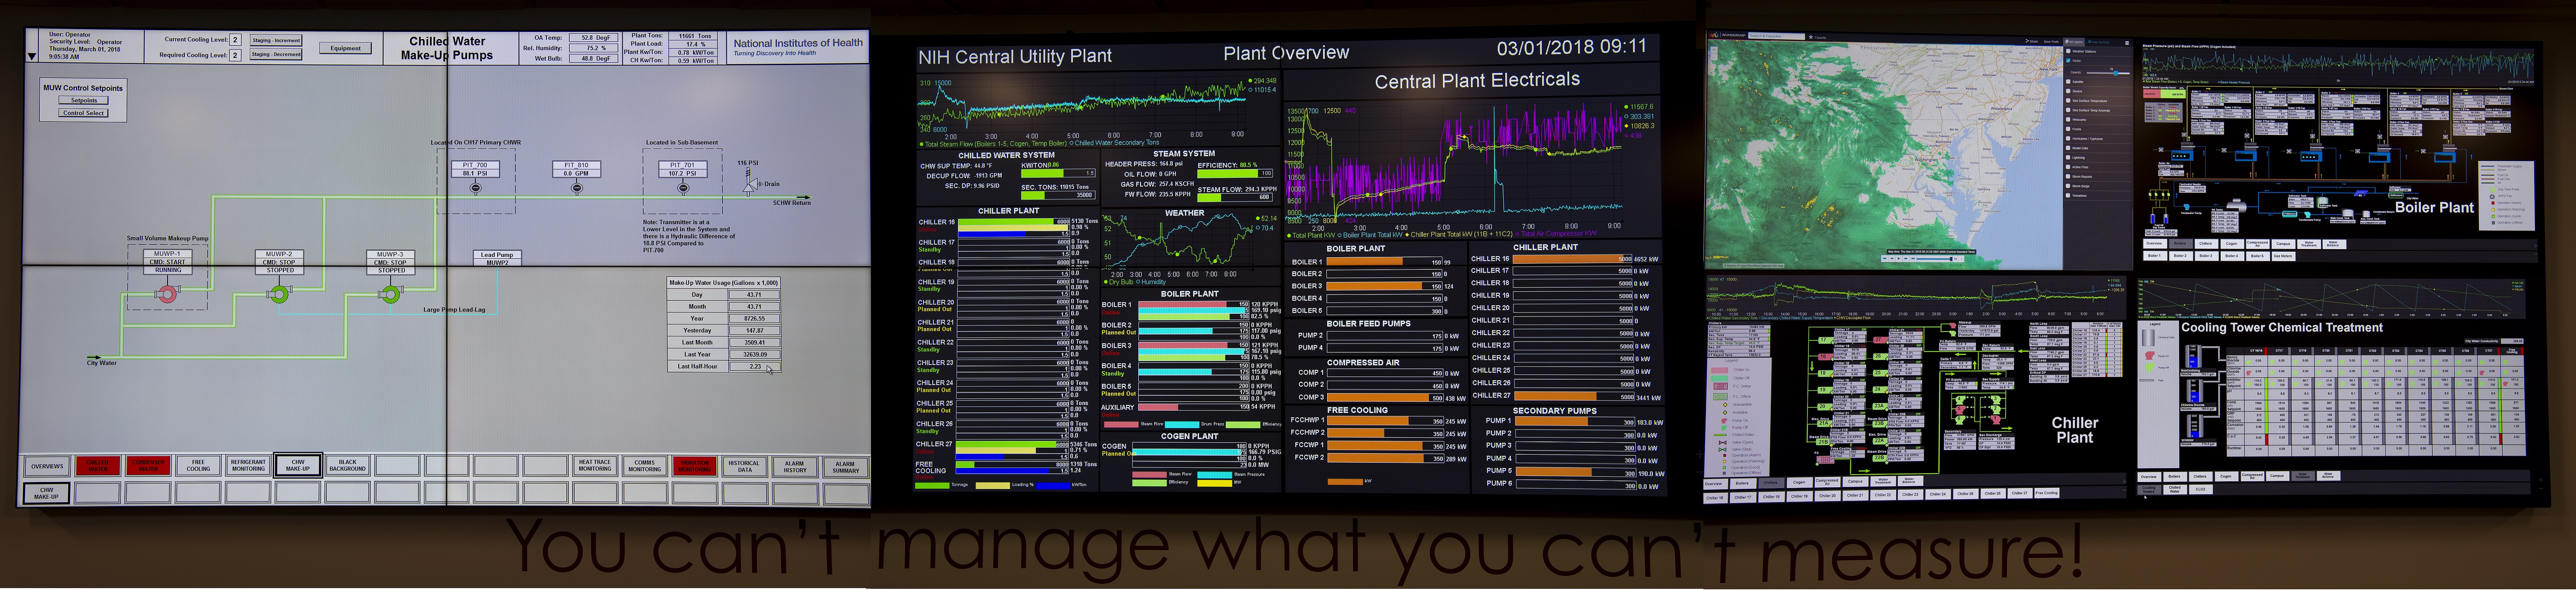This screenshot has width=2576, height=590.
Task: Click the Favorite star in Wundermap
Action: 1811,37
